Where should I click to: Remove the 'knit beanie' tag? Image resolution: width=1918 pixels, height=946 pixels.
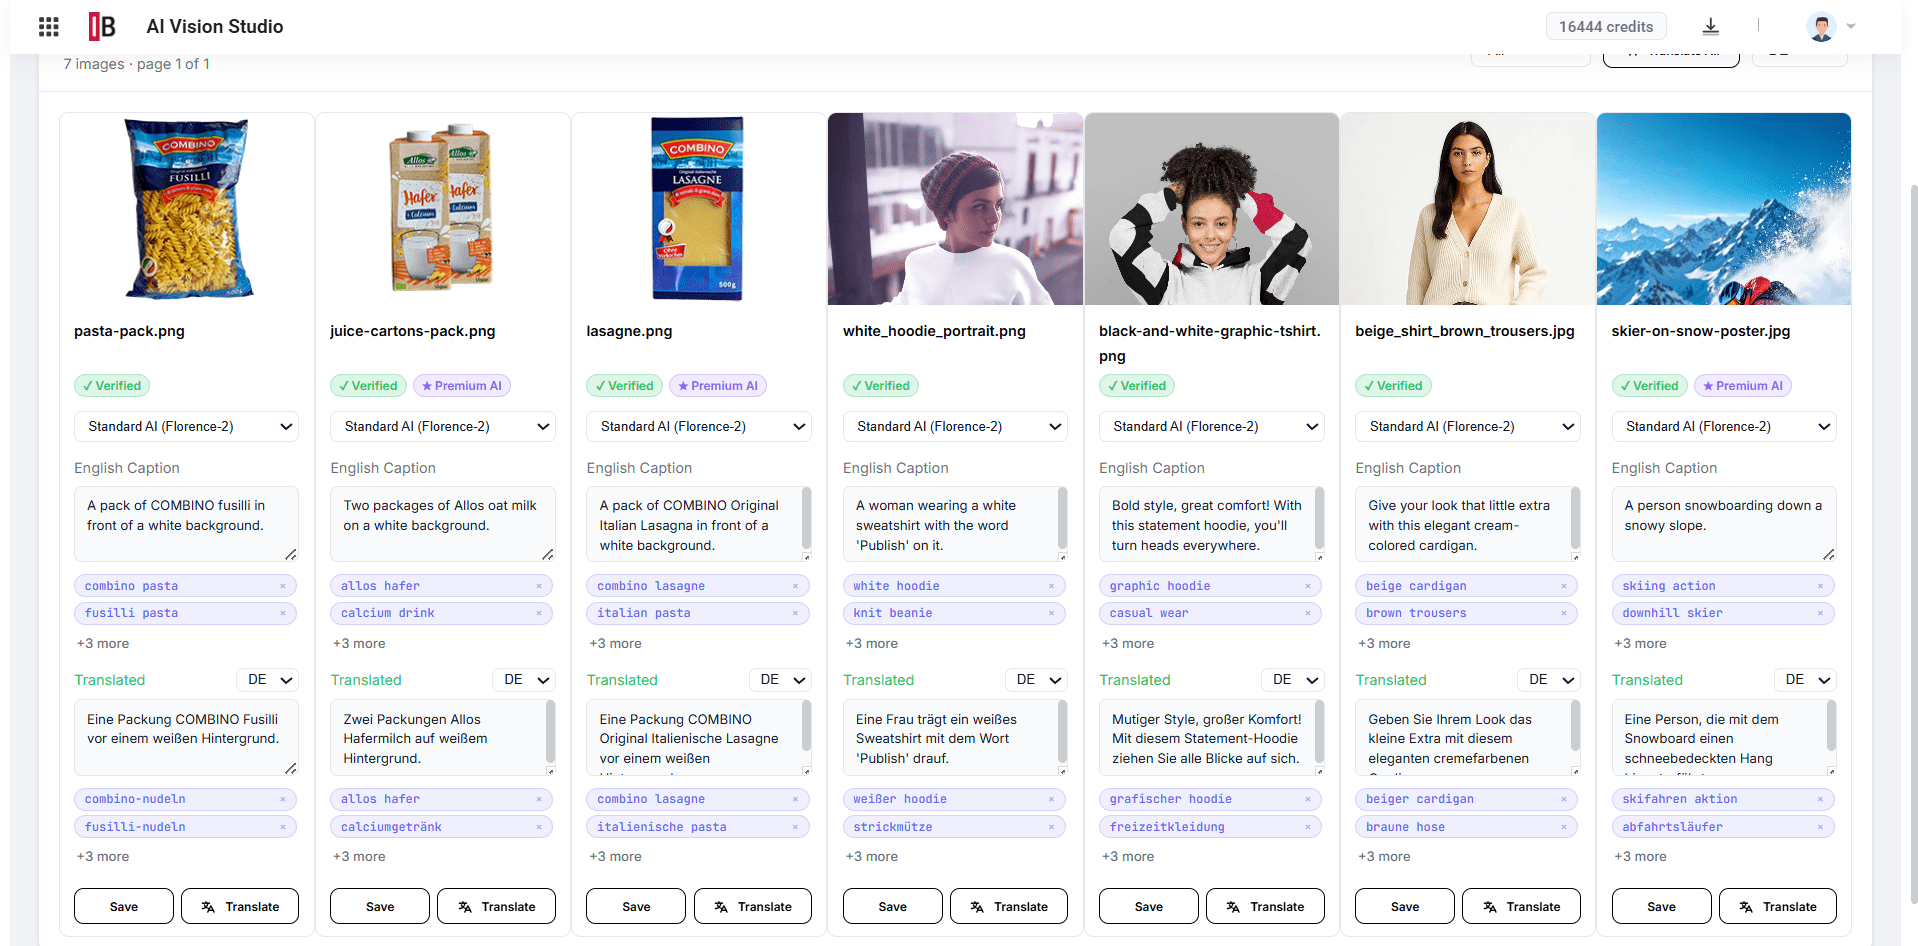click(1051, 613)
